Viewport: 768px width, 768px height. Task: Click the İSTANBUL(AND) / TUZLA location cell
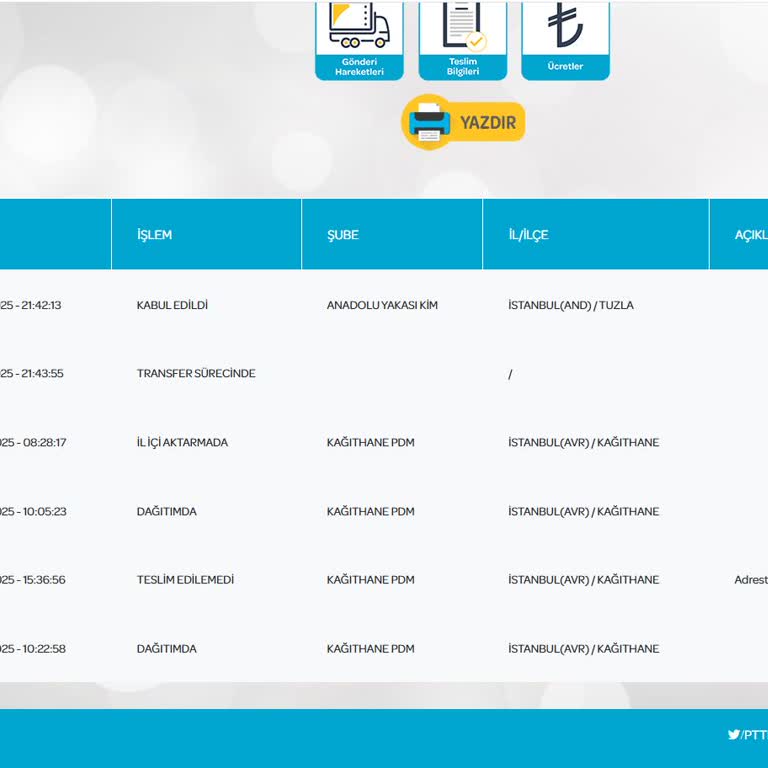tap(570, 305)
